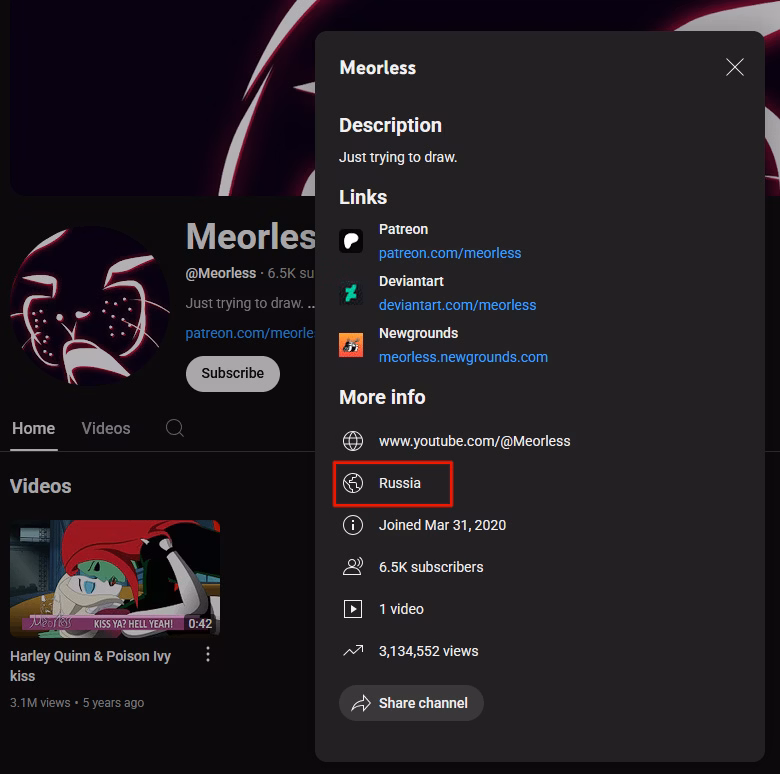The width and height of the screenshot is (780, 774).
Task: Click the 1 video text
Action: [x=401, y=609]
